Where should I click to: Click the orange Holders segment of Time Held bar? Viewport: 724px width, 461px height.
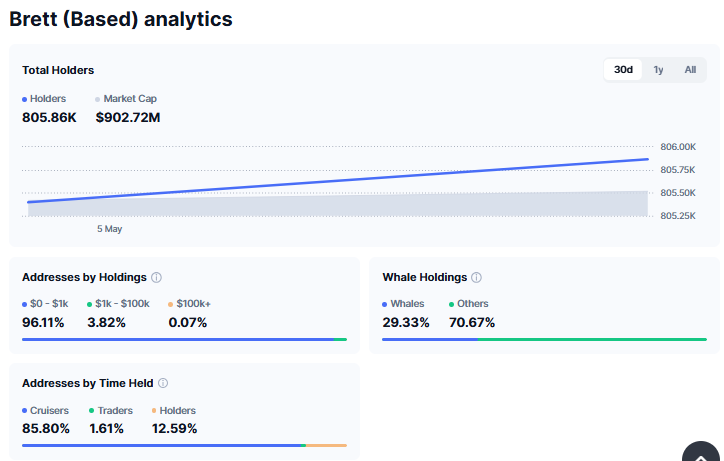pyautogui.click(x=326, y=445)
